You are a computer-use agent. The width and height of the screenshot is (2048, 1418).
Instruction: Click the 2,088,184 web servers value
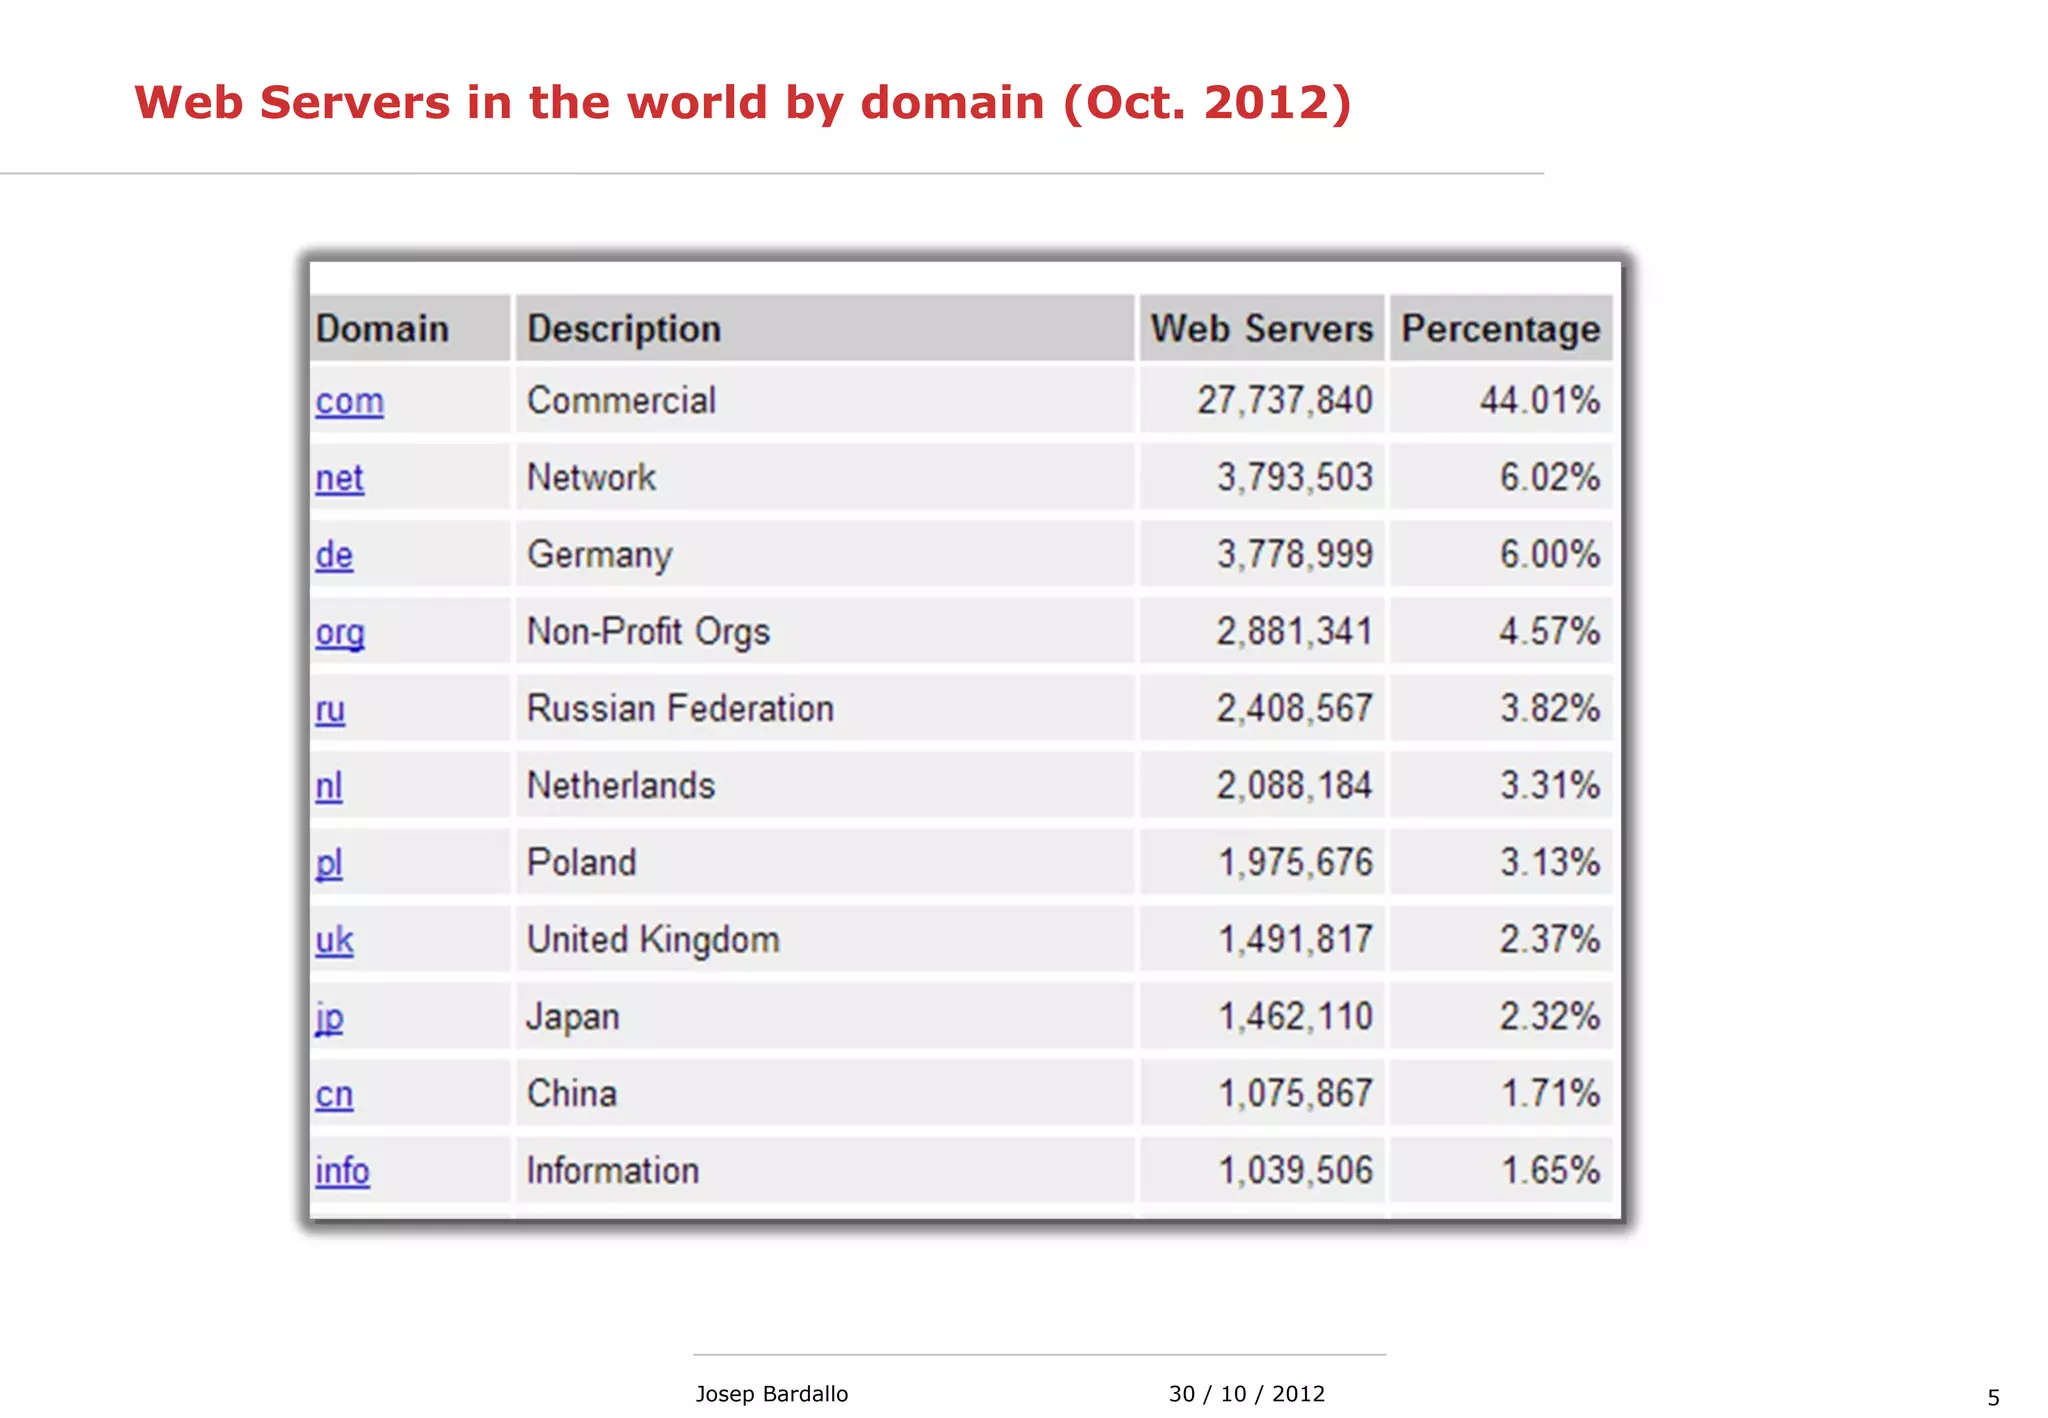coord(1295,785)
